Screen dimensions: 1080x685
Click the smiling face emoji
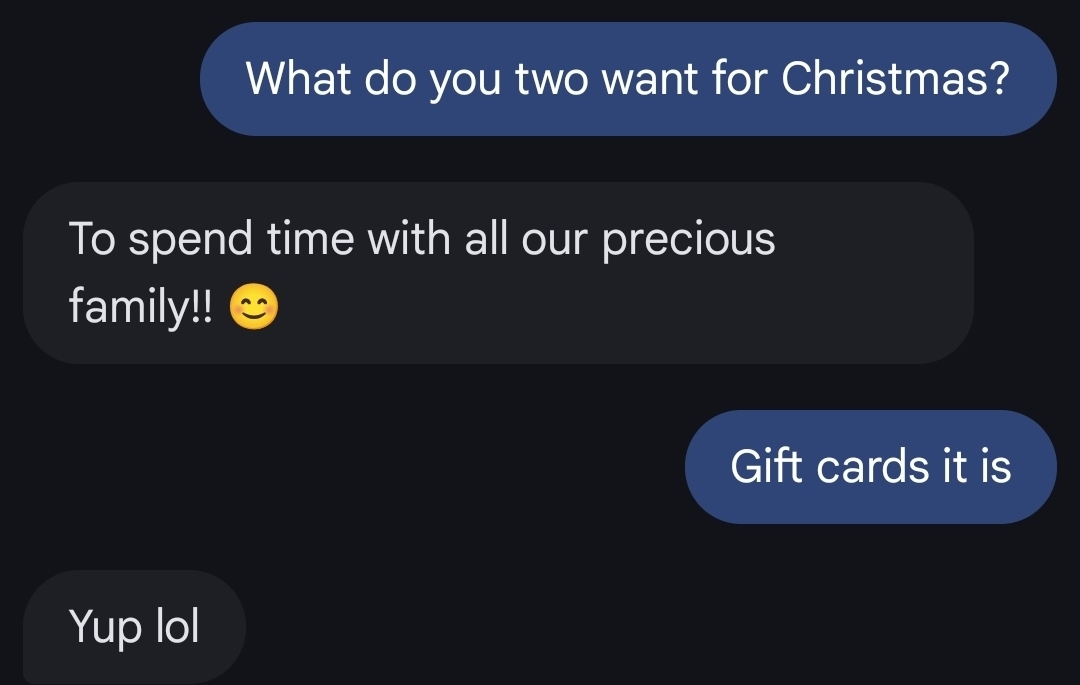pos(253,307)
